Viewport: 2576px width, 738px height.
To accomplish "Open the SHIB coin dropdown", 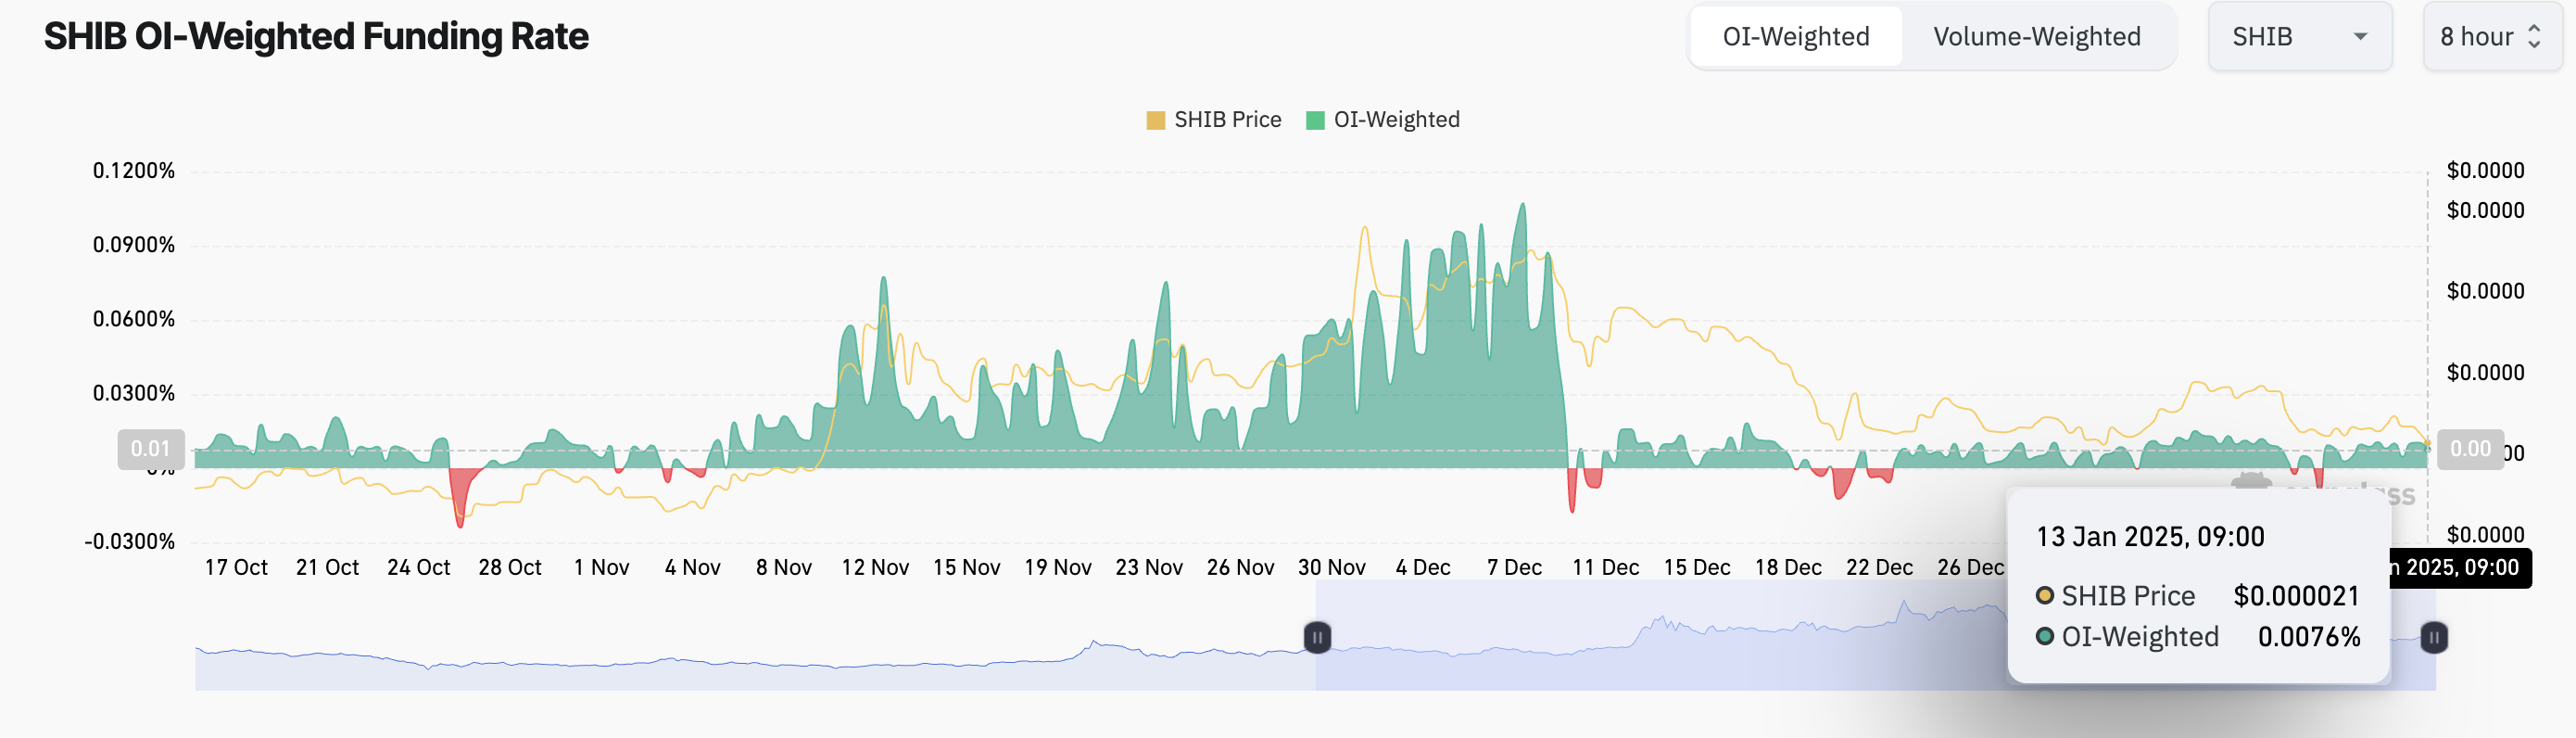I will (x=2299, y=37).
